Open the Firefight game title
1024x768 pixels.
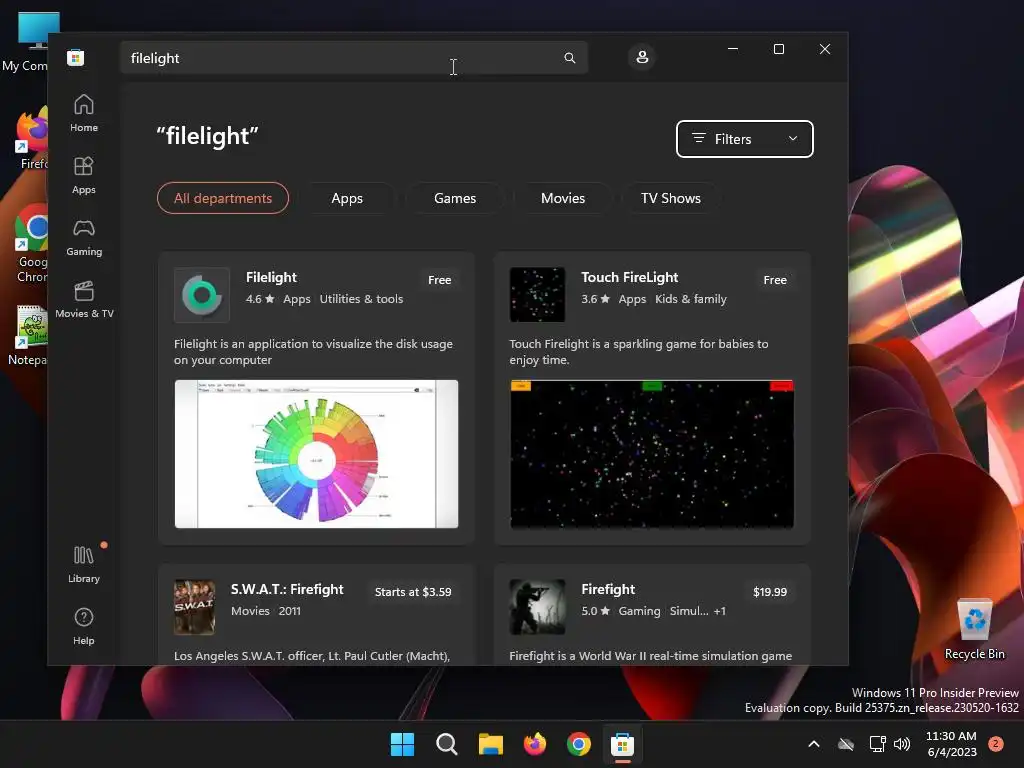tap(608, 589)
